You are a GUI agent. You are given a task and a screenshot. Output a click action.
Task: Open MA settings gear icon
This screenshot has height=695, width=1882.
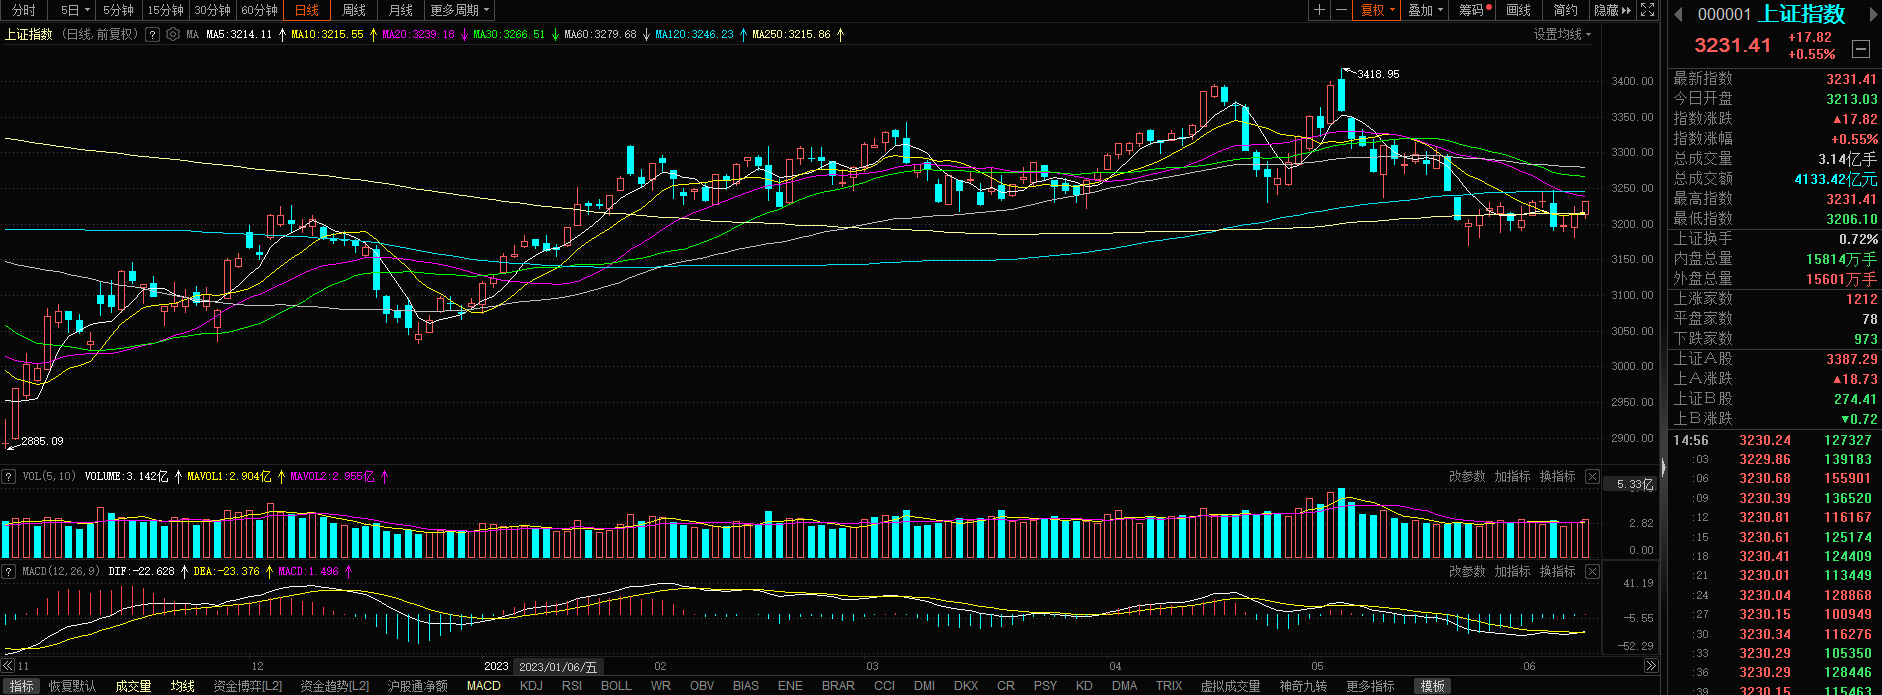173,34
